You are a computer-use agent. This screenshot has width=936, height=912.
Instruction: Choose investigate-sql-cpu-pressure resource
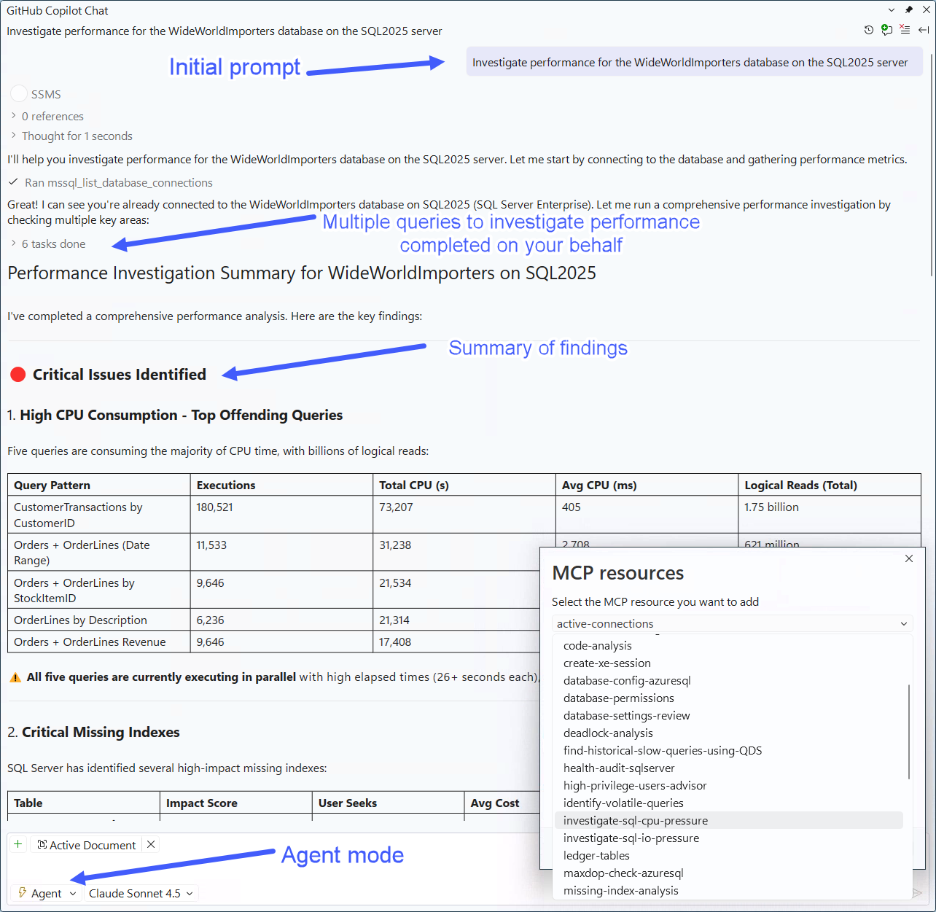point(728,821)
